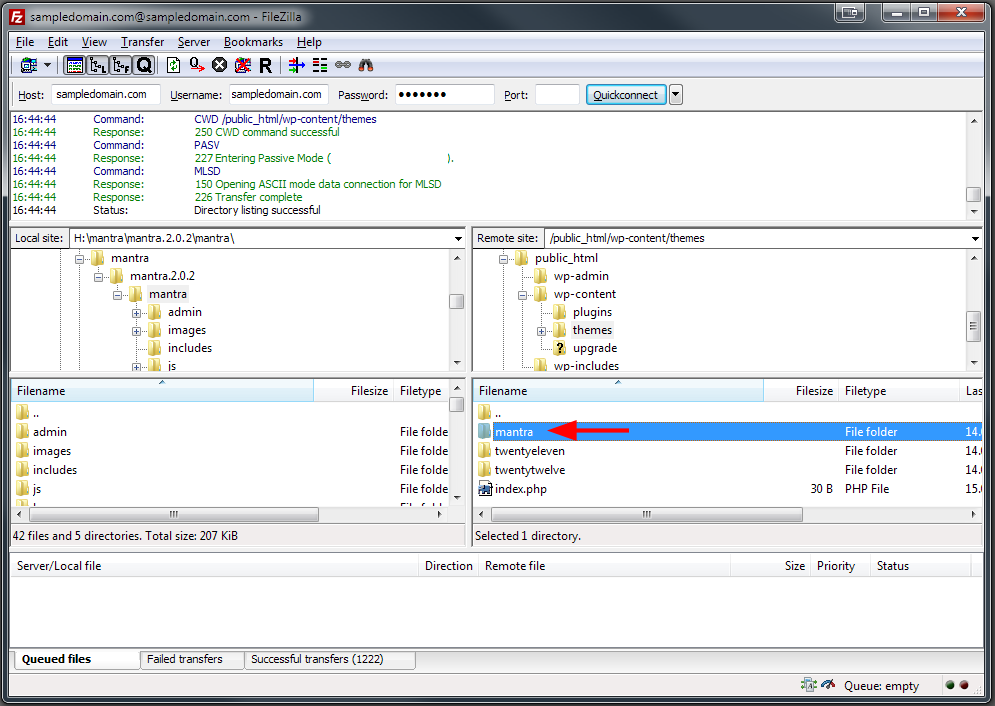Search remote files with the binoculars icon

click(x=366, y=65)
